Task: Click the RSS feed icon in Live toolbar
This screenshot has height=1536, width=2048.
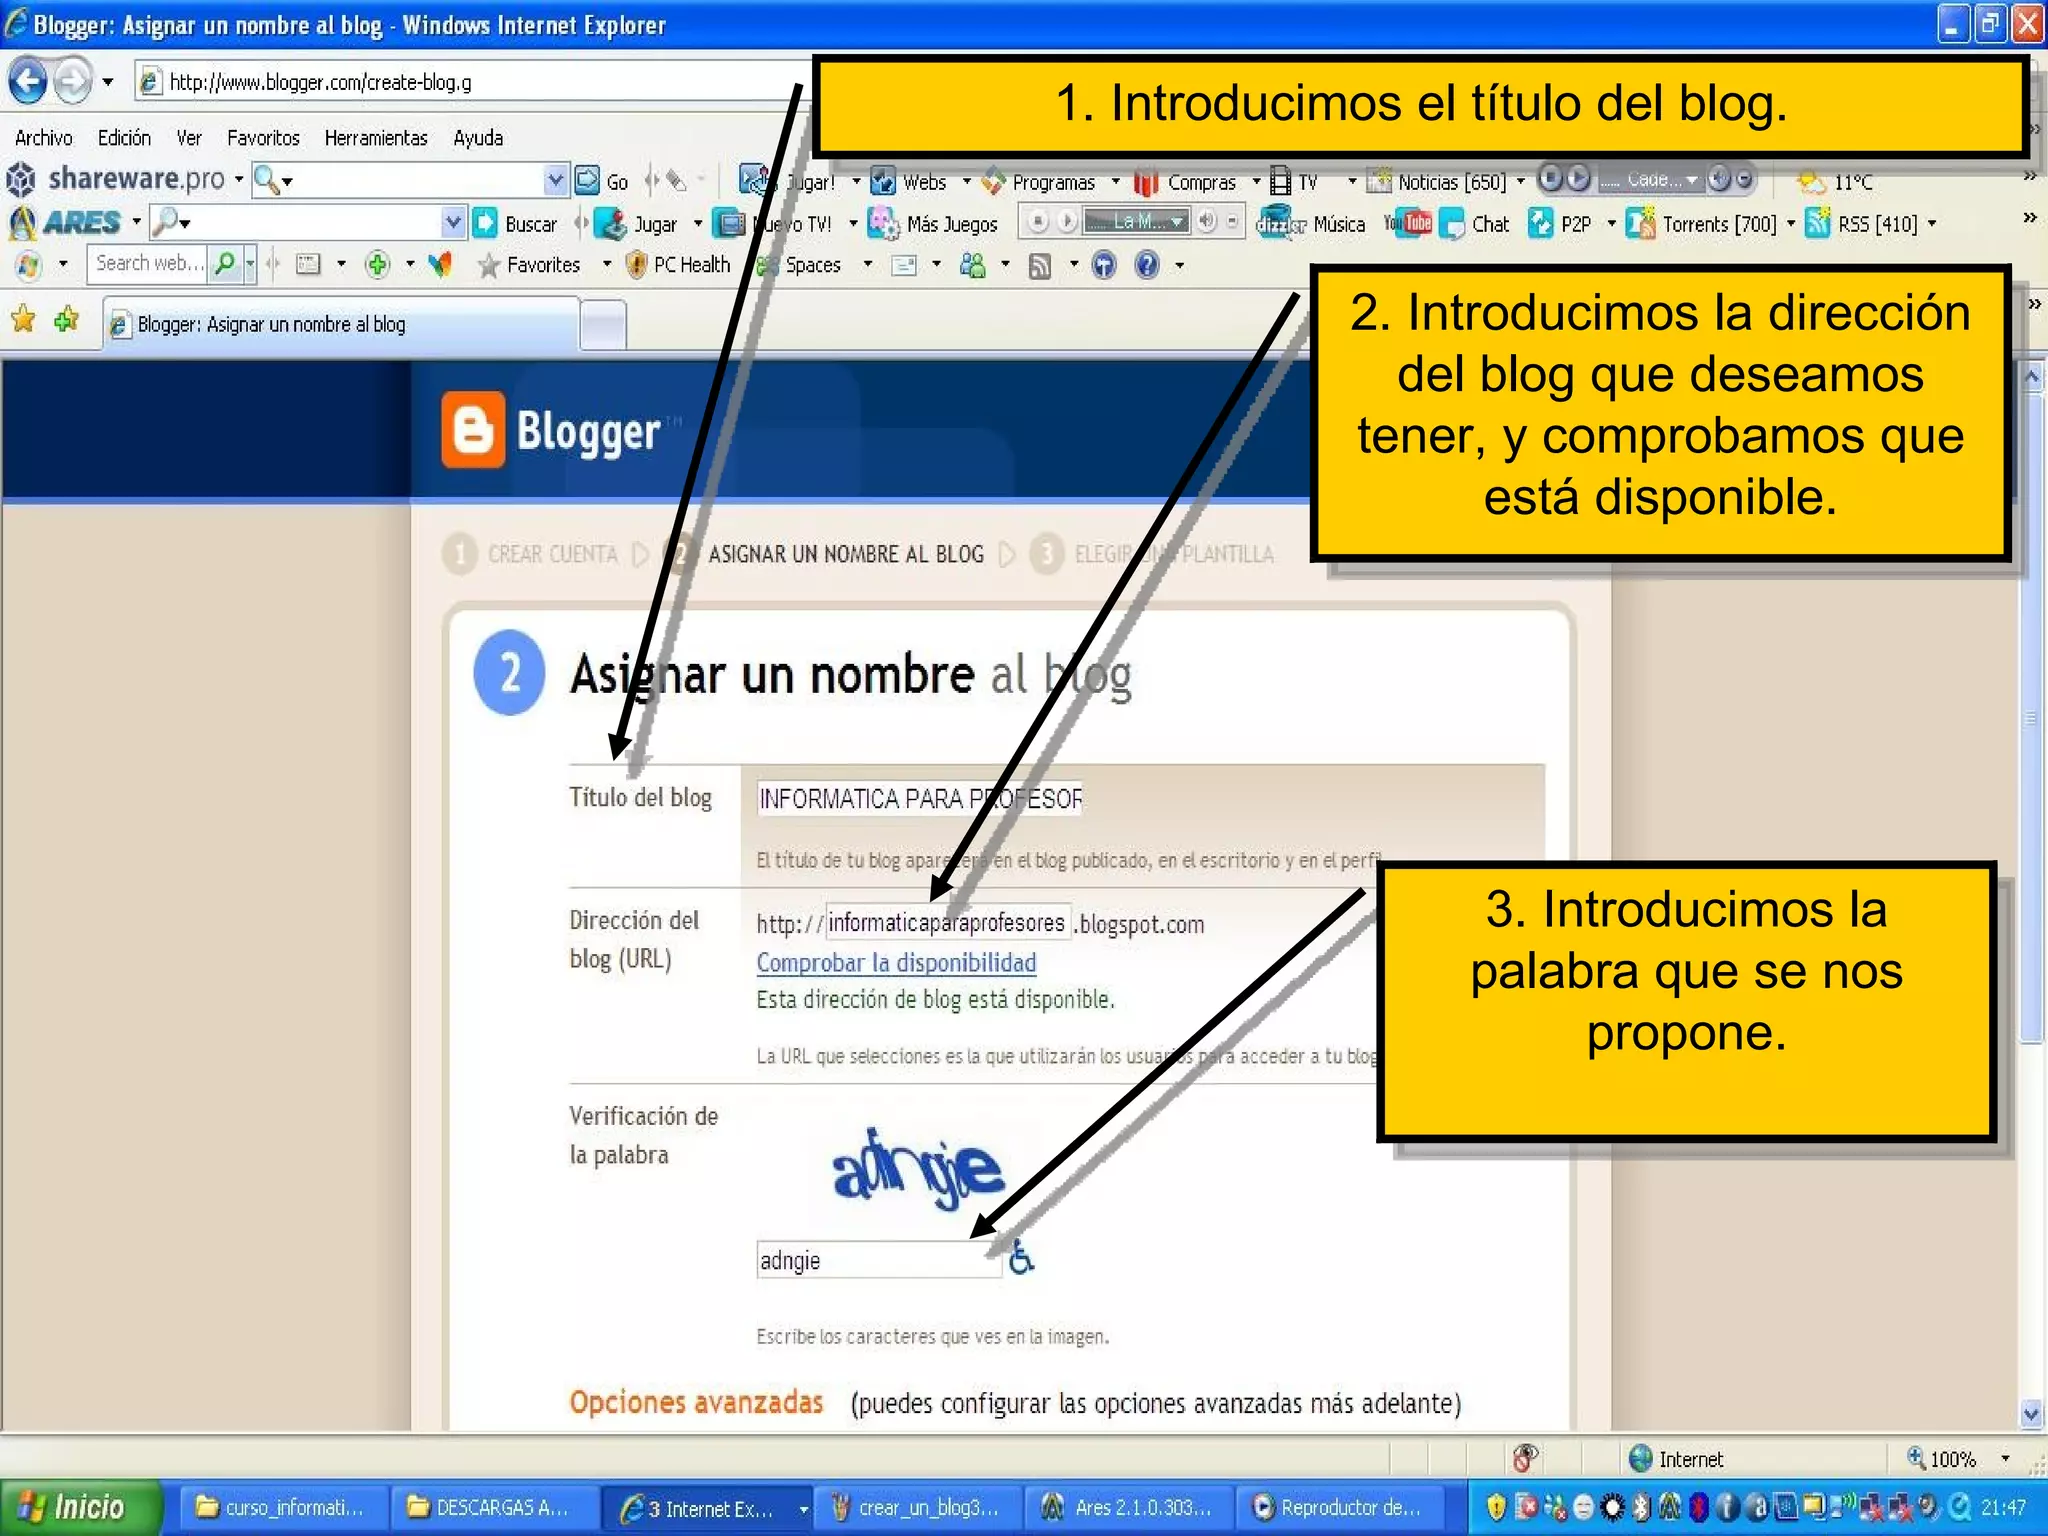Action: click(1040, 266)
